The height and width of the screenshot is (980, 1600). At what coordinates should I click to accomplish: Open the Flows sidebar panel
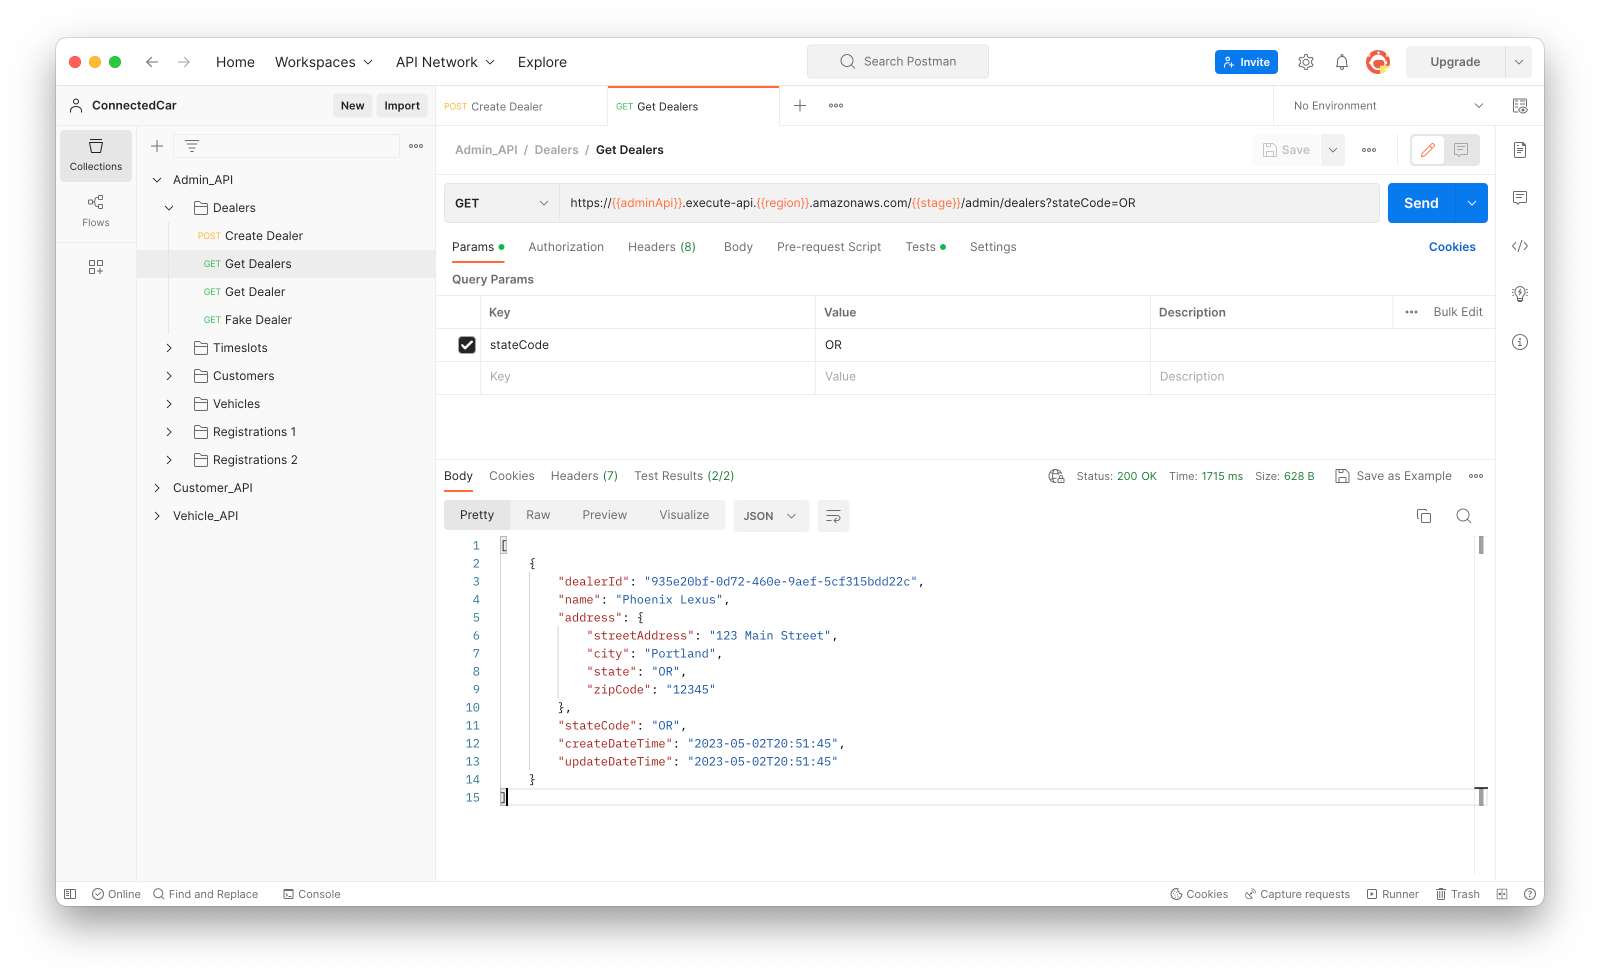pos(96,210)
